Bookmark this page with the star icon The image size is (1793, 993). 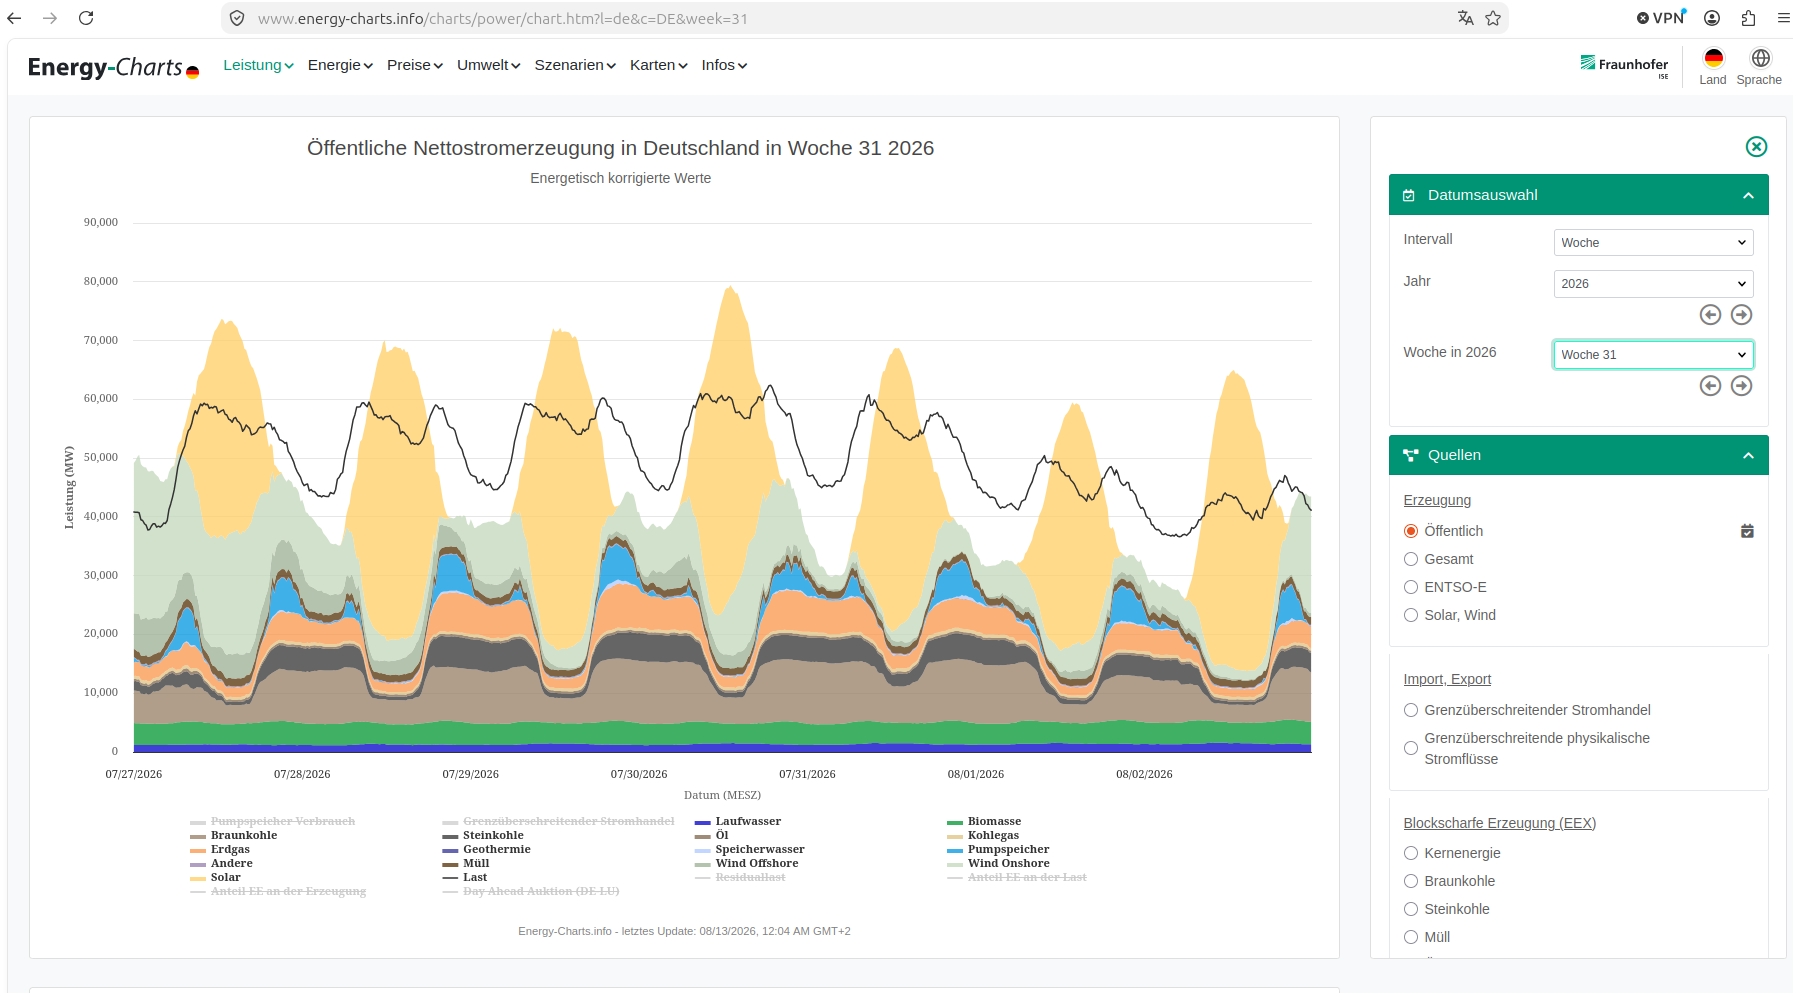click(1493, 18)
